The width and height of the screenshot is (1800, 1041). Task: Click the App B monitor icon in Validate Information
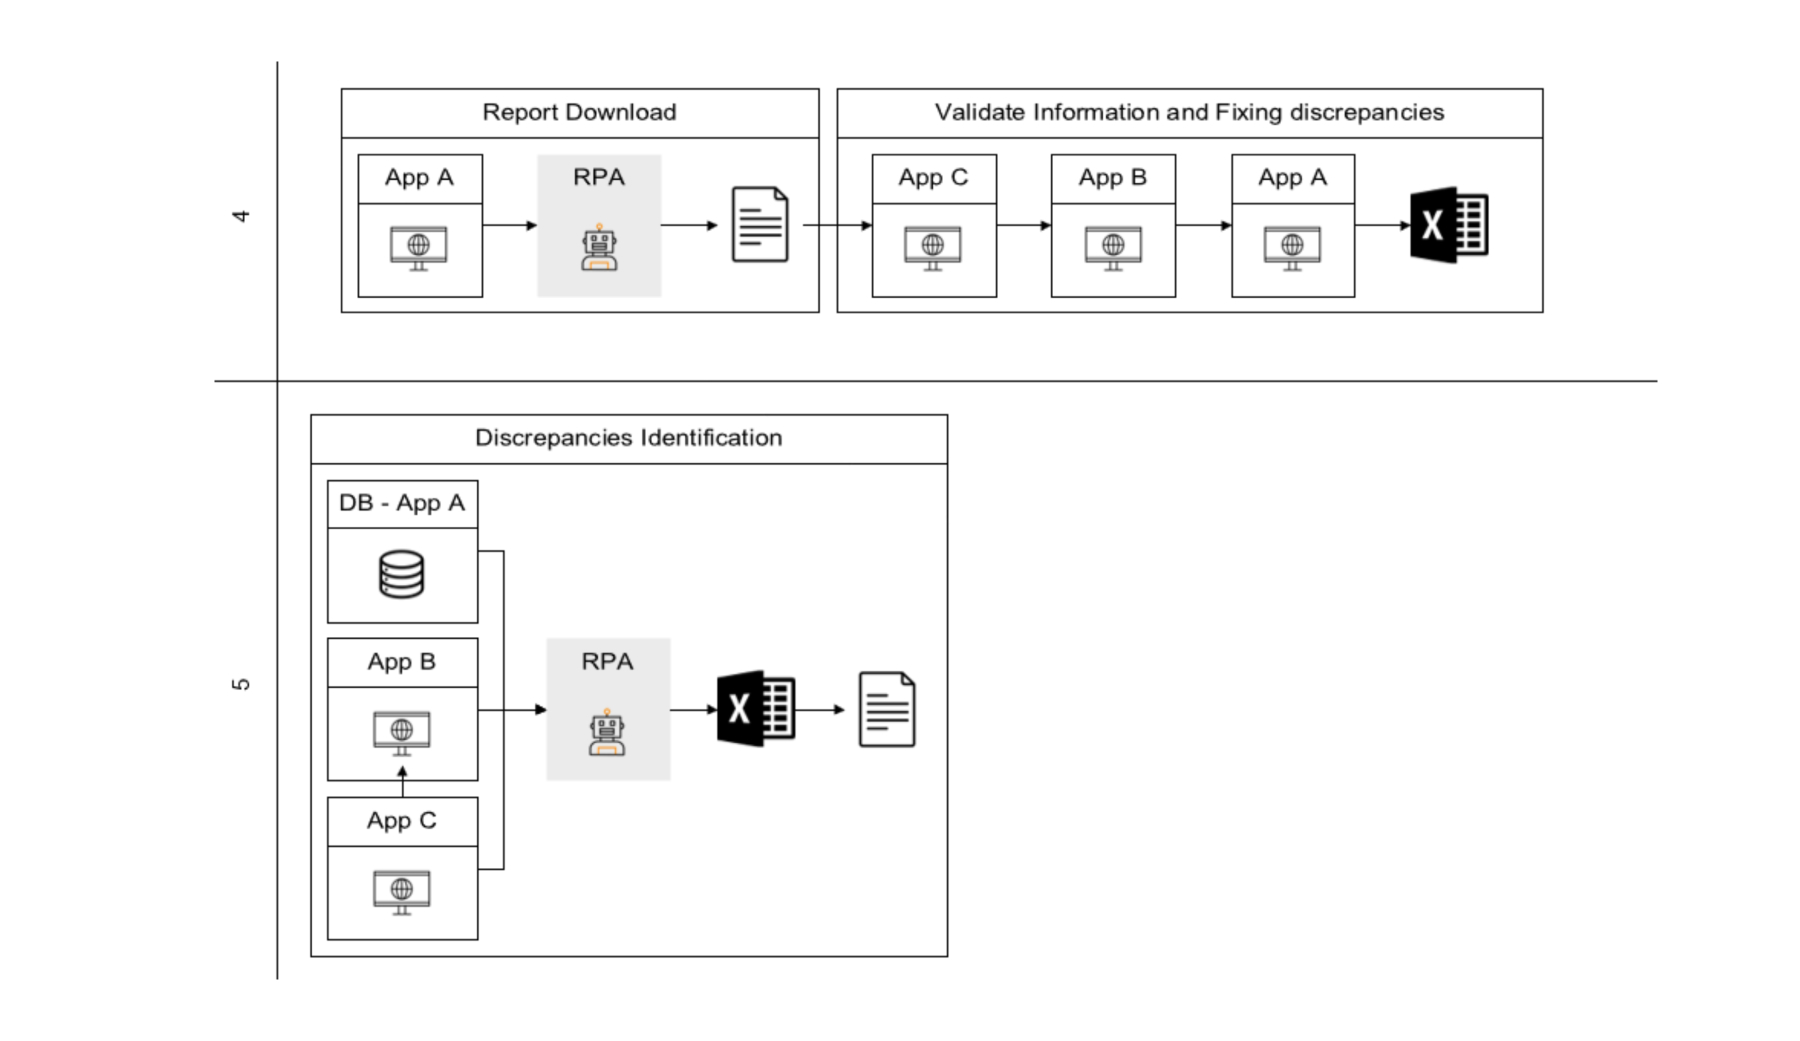(x=1113, y=249)
